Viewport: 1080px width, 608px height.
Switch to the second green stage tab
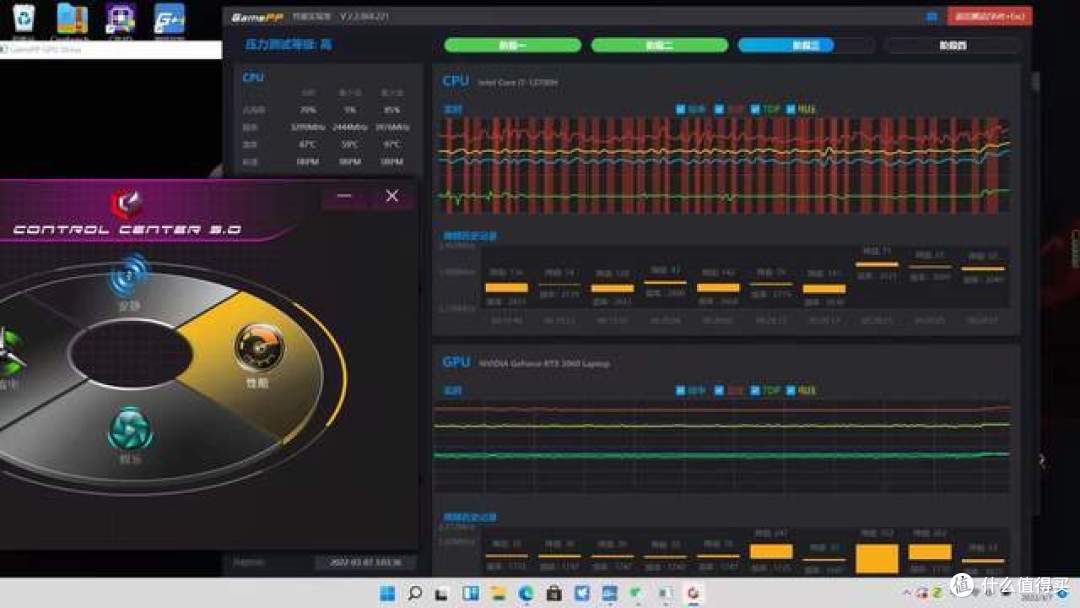pyautogui.click(x=659, y=45)
